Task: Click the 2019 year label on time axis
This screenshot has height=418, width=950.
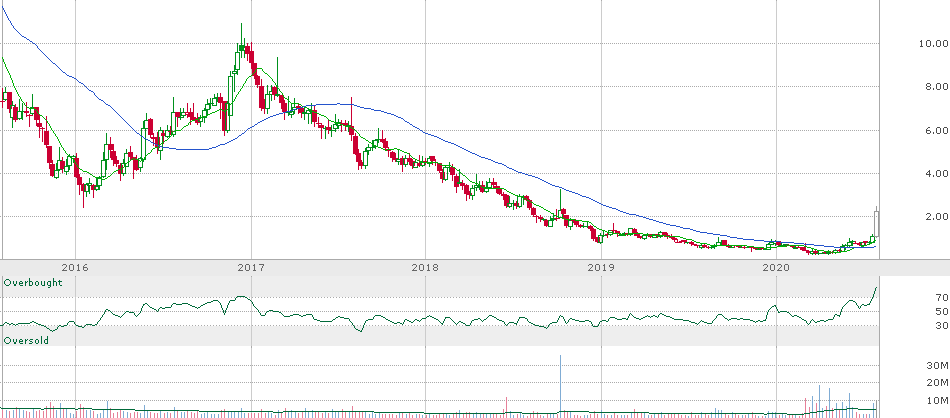Action: point(601,267)
